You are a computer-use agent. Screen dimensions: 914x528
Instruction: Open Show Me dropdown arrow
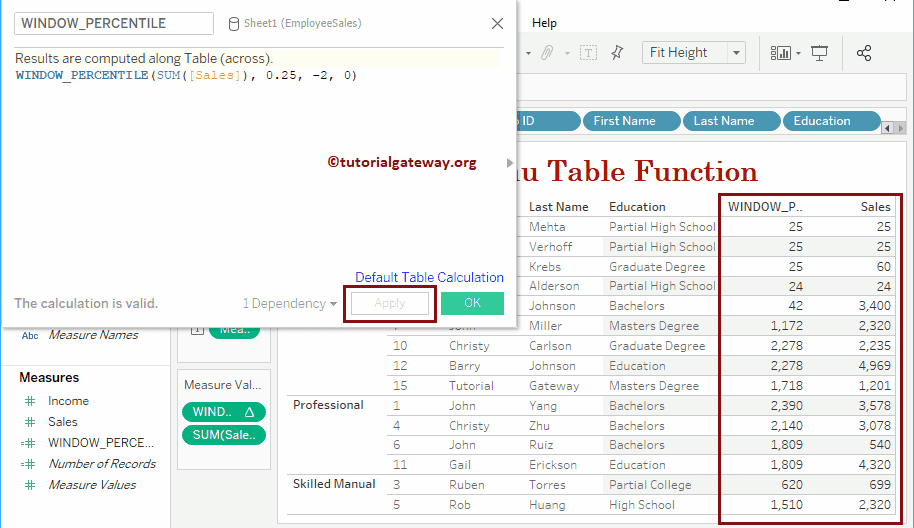(x=798, y=54)
